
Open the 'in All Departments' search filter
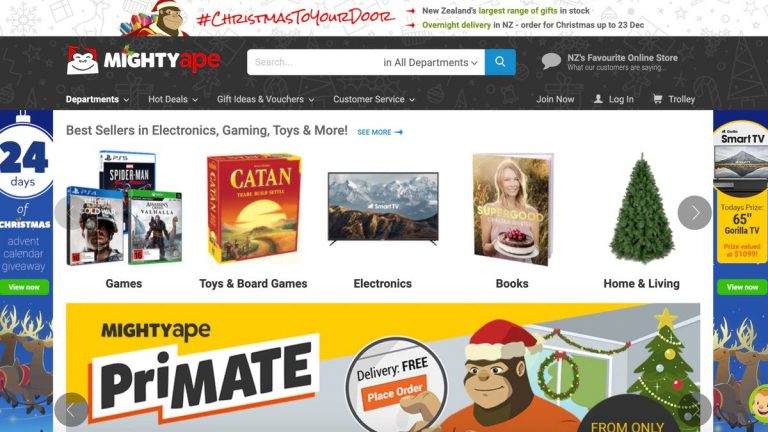pyautogui.click(x=430, y=62)
